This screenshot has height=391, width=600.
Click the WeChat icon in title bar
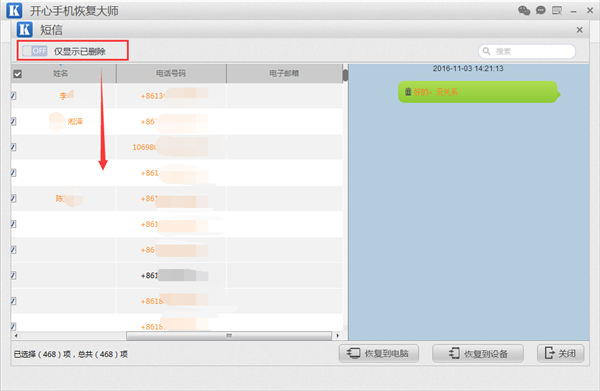[x=524, y=10]
